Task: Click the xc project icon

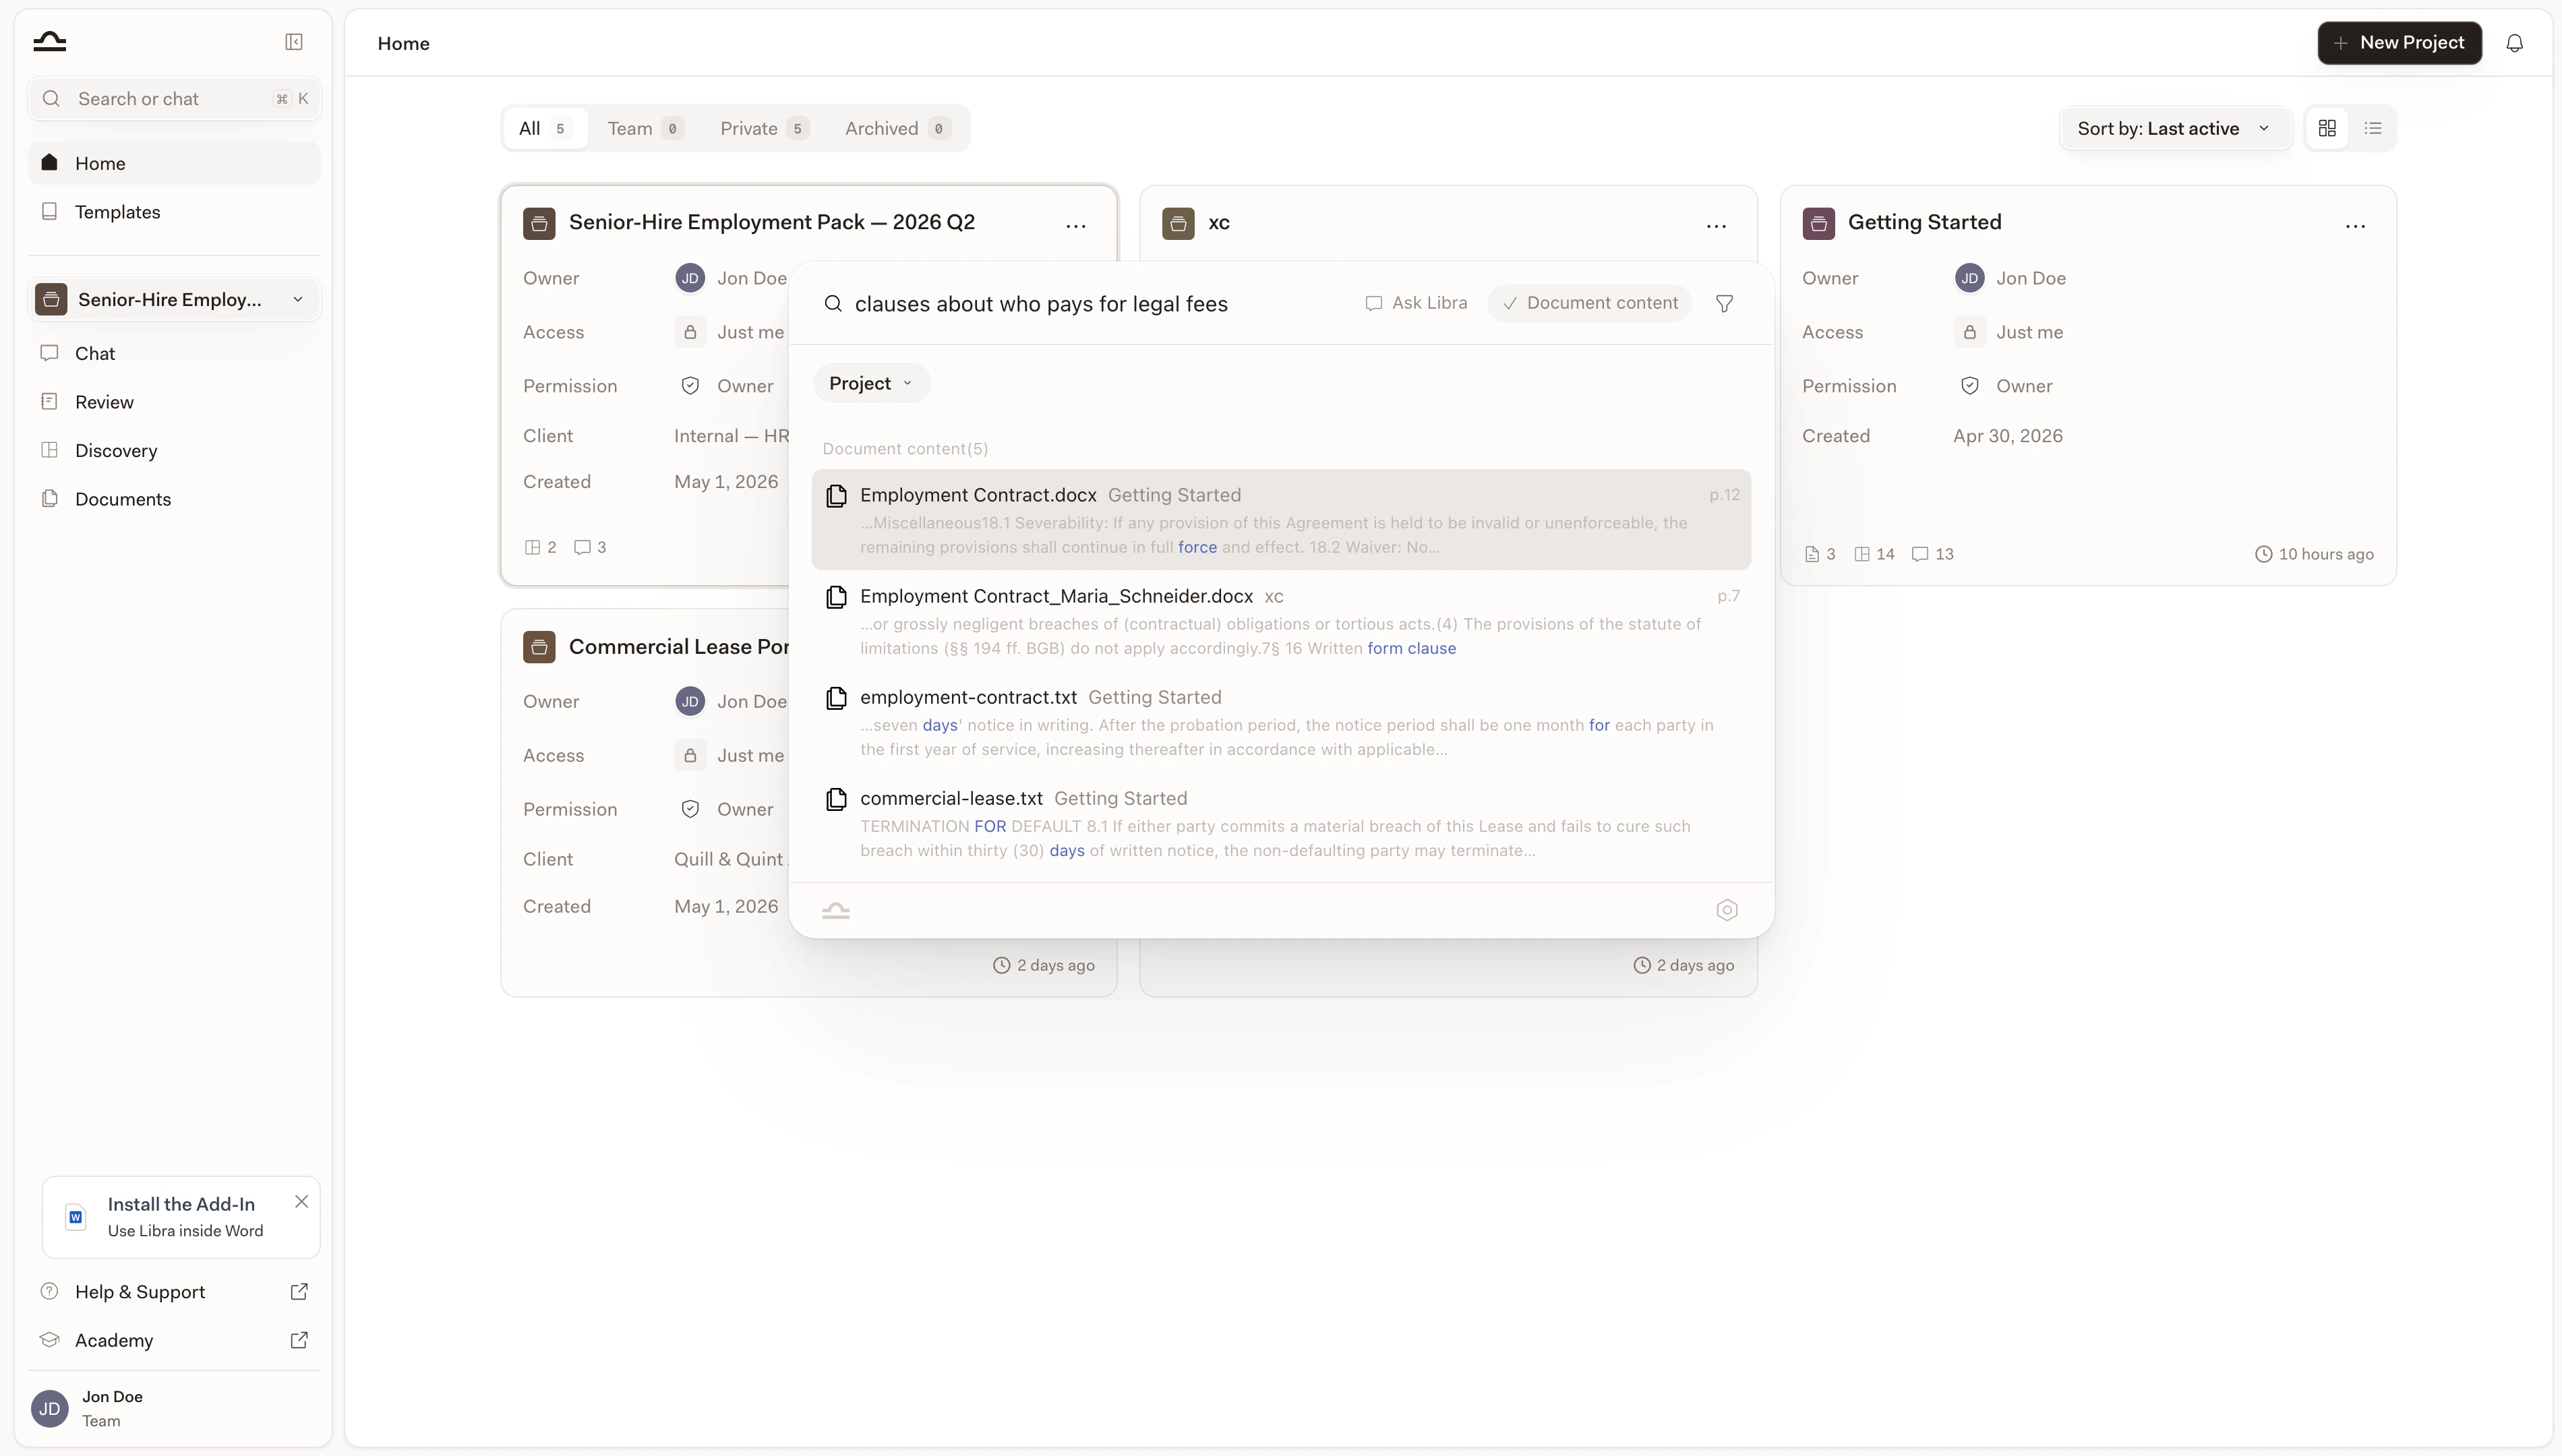Action: pyautogui.click(x=1178, y=223)
